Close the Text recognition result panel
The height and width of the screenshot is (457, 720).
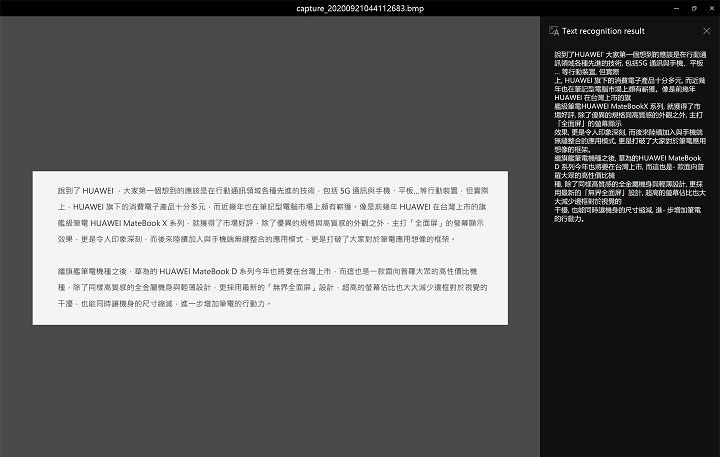click(x=706, y=31)
